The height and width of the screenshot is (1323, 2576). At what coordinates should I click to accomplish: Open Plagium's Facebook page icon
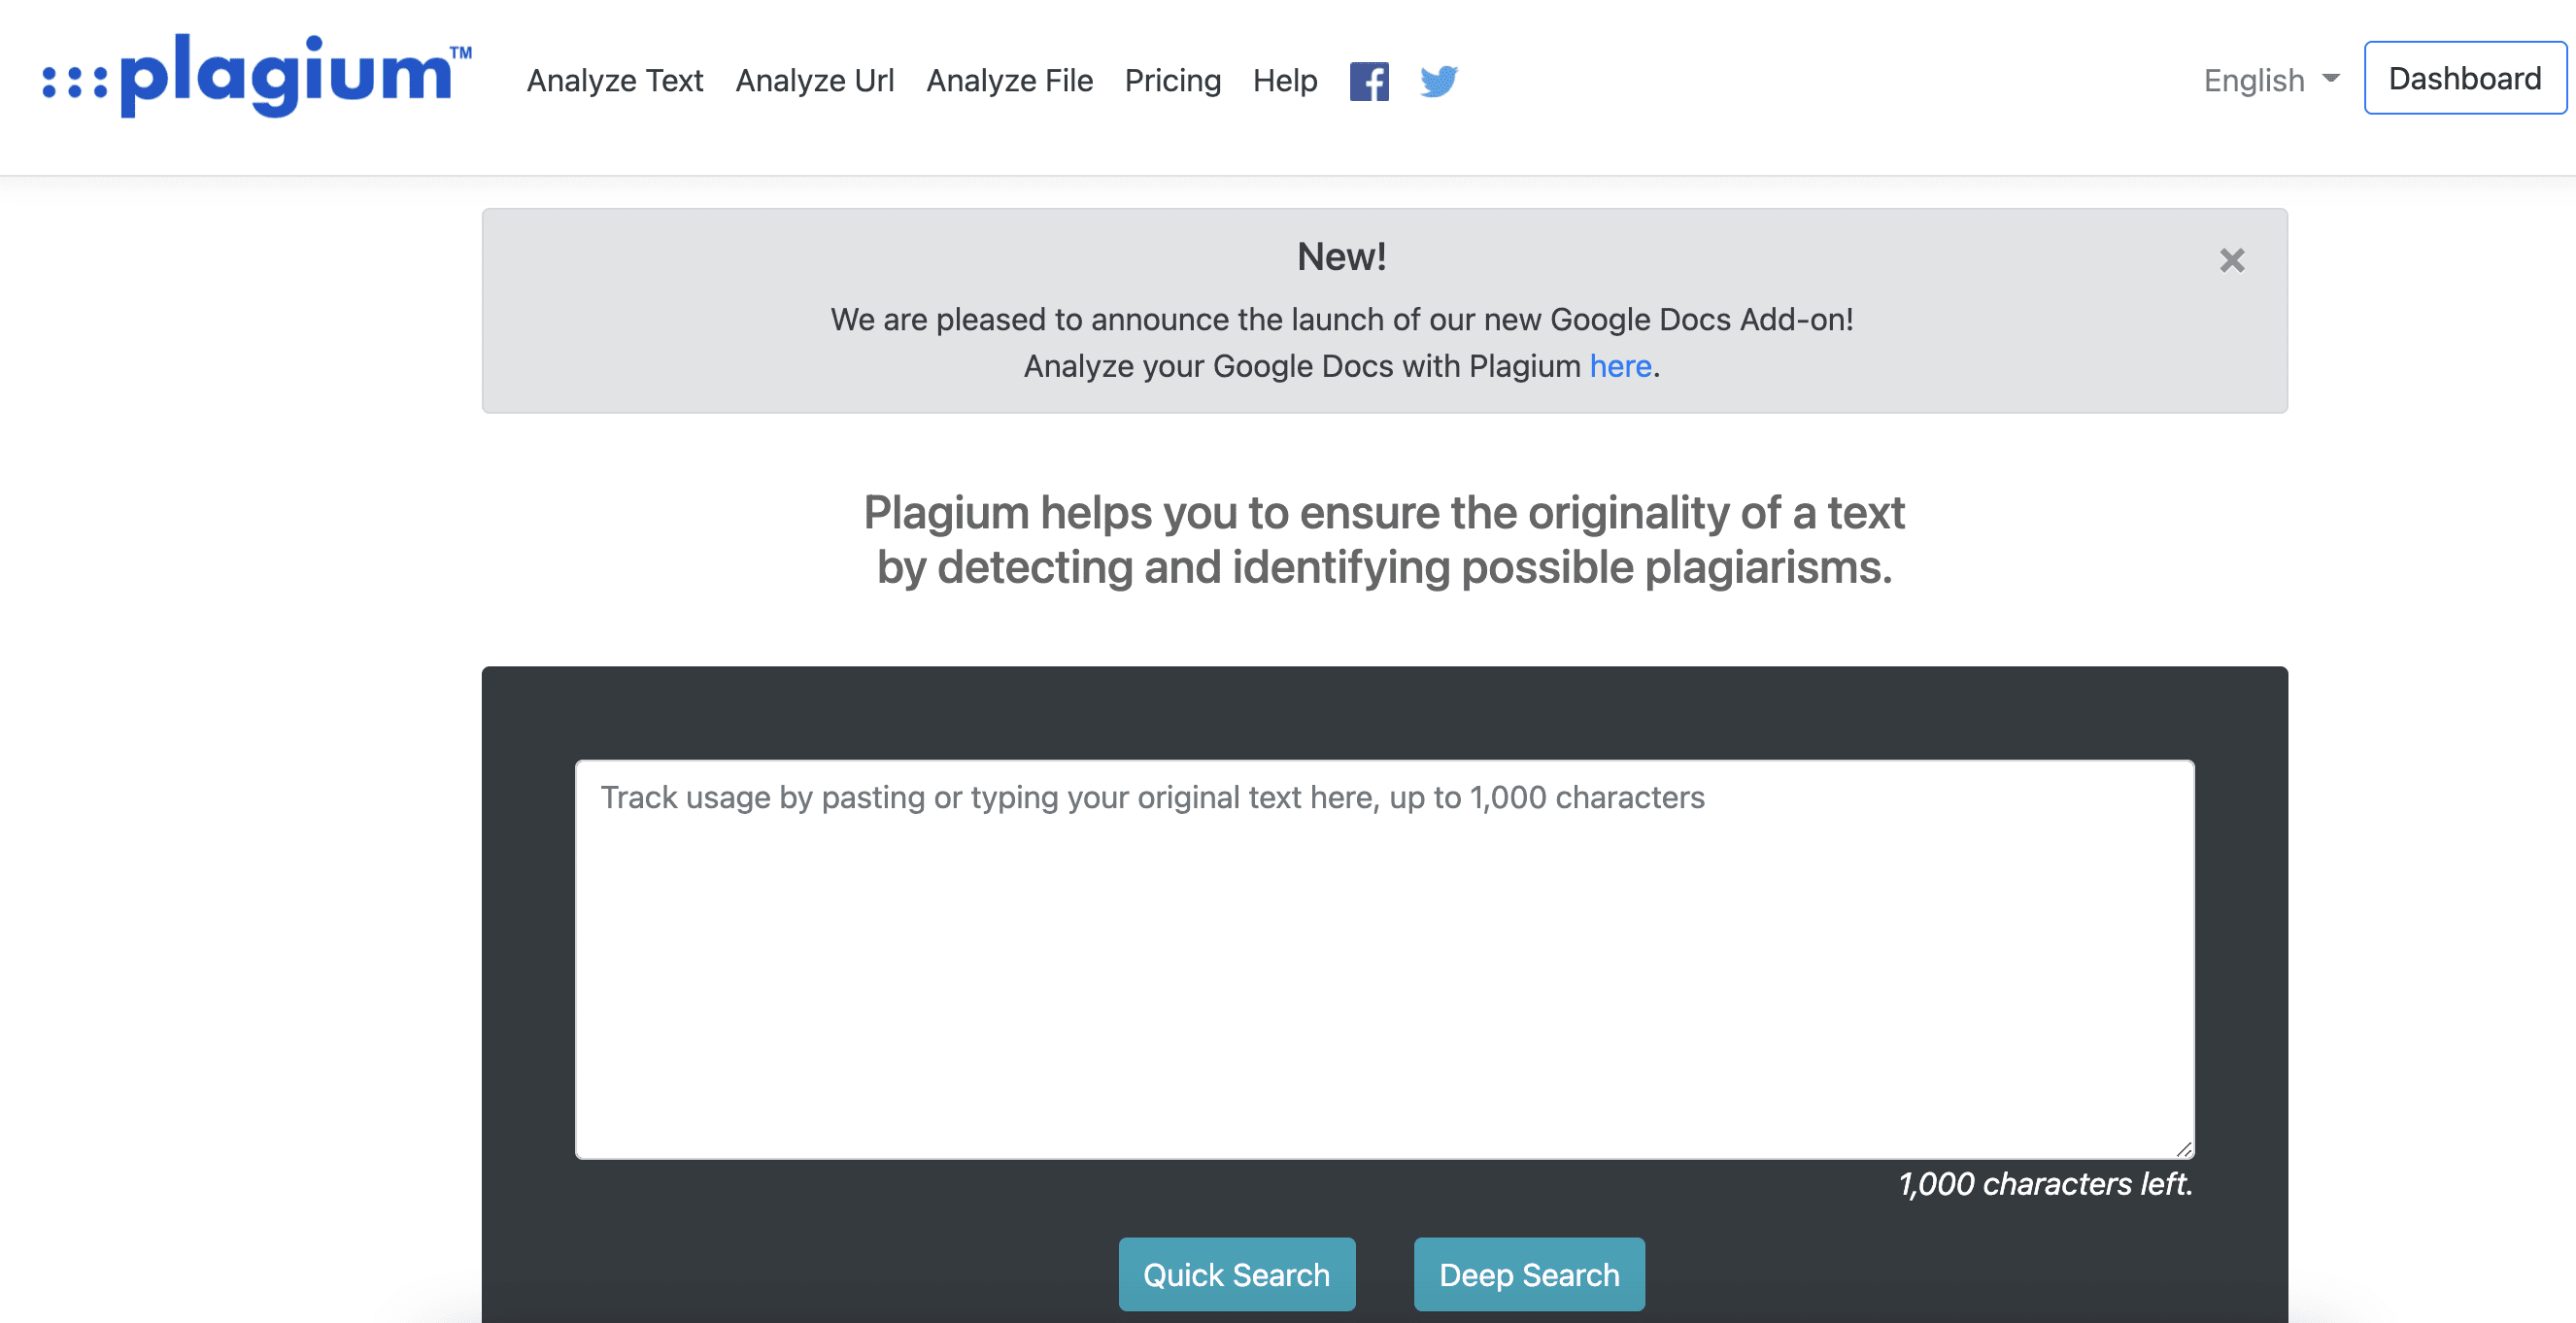1369,81
